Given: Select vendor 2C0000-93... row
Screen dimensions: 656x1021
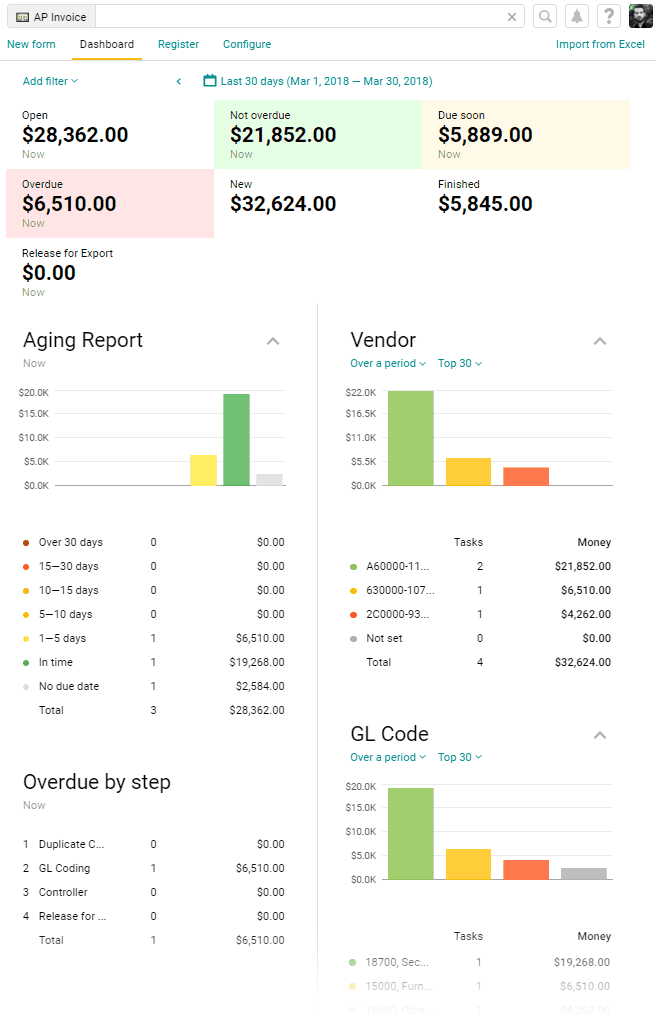Looking at the screenshot, I should pos(481,615).
